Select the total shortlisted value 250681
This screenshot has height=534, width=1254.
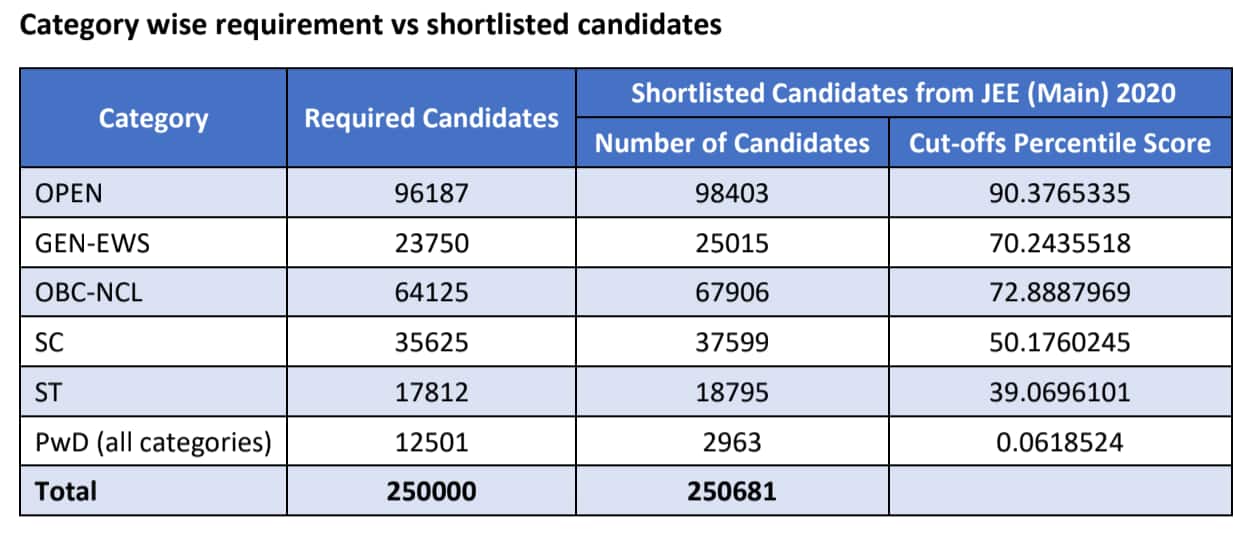click(732, 491)
